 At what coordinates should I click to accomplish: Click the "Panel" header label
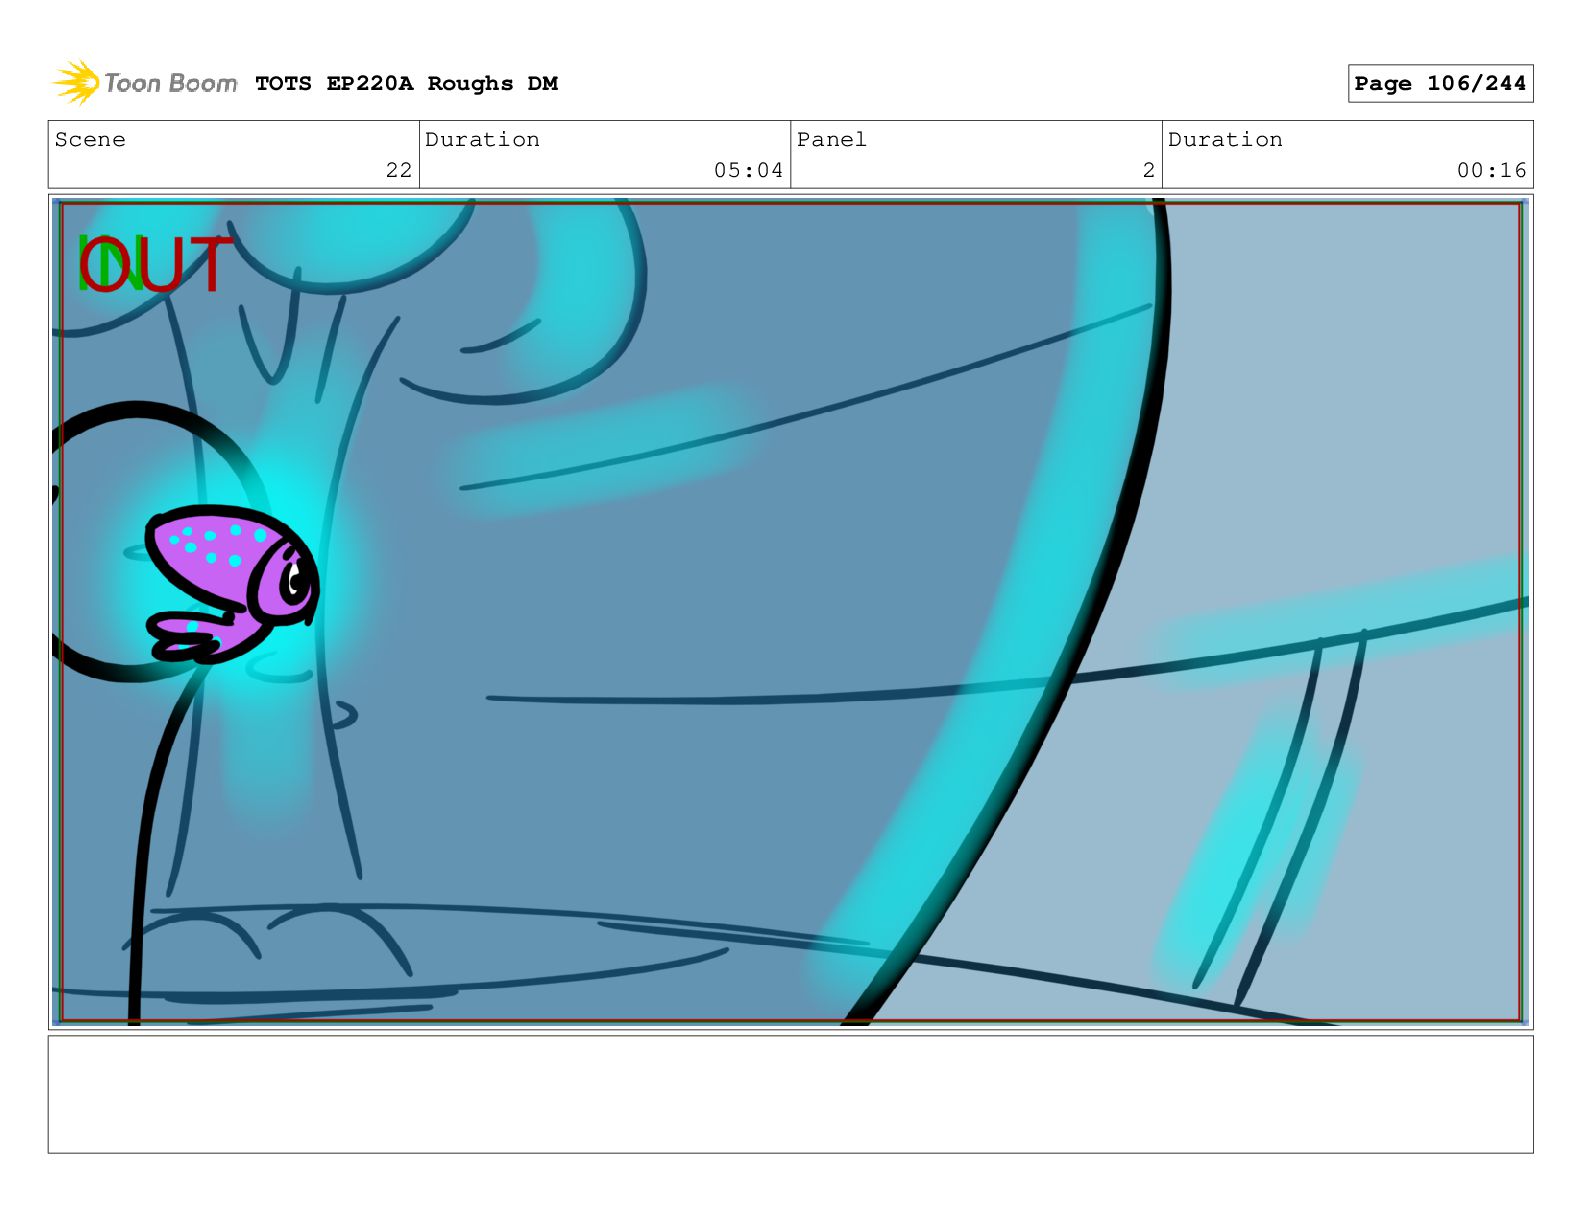point(832,140)
